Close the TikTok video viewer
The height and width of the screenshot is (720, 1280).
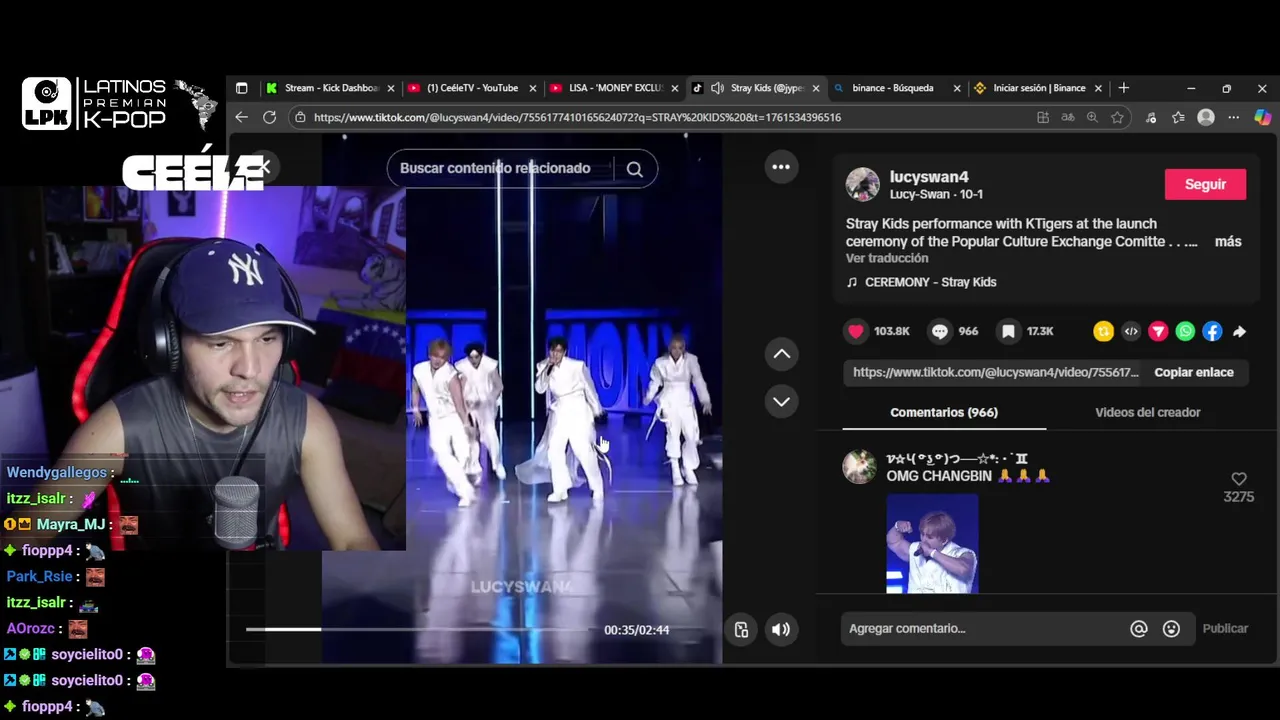[262, 167]
